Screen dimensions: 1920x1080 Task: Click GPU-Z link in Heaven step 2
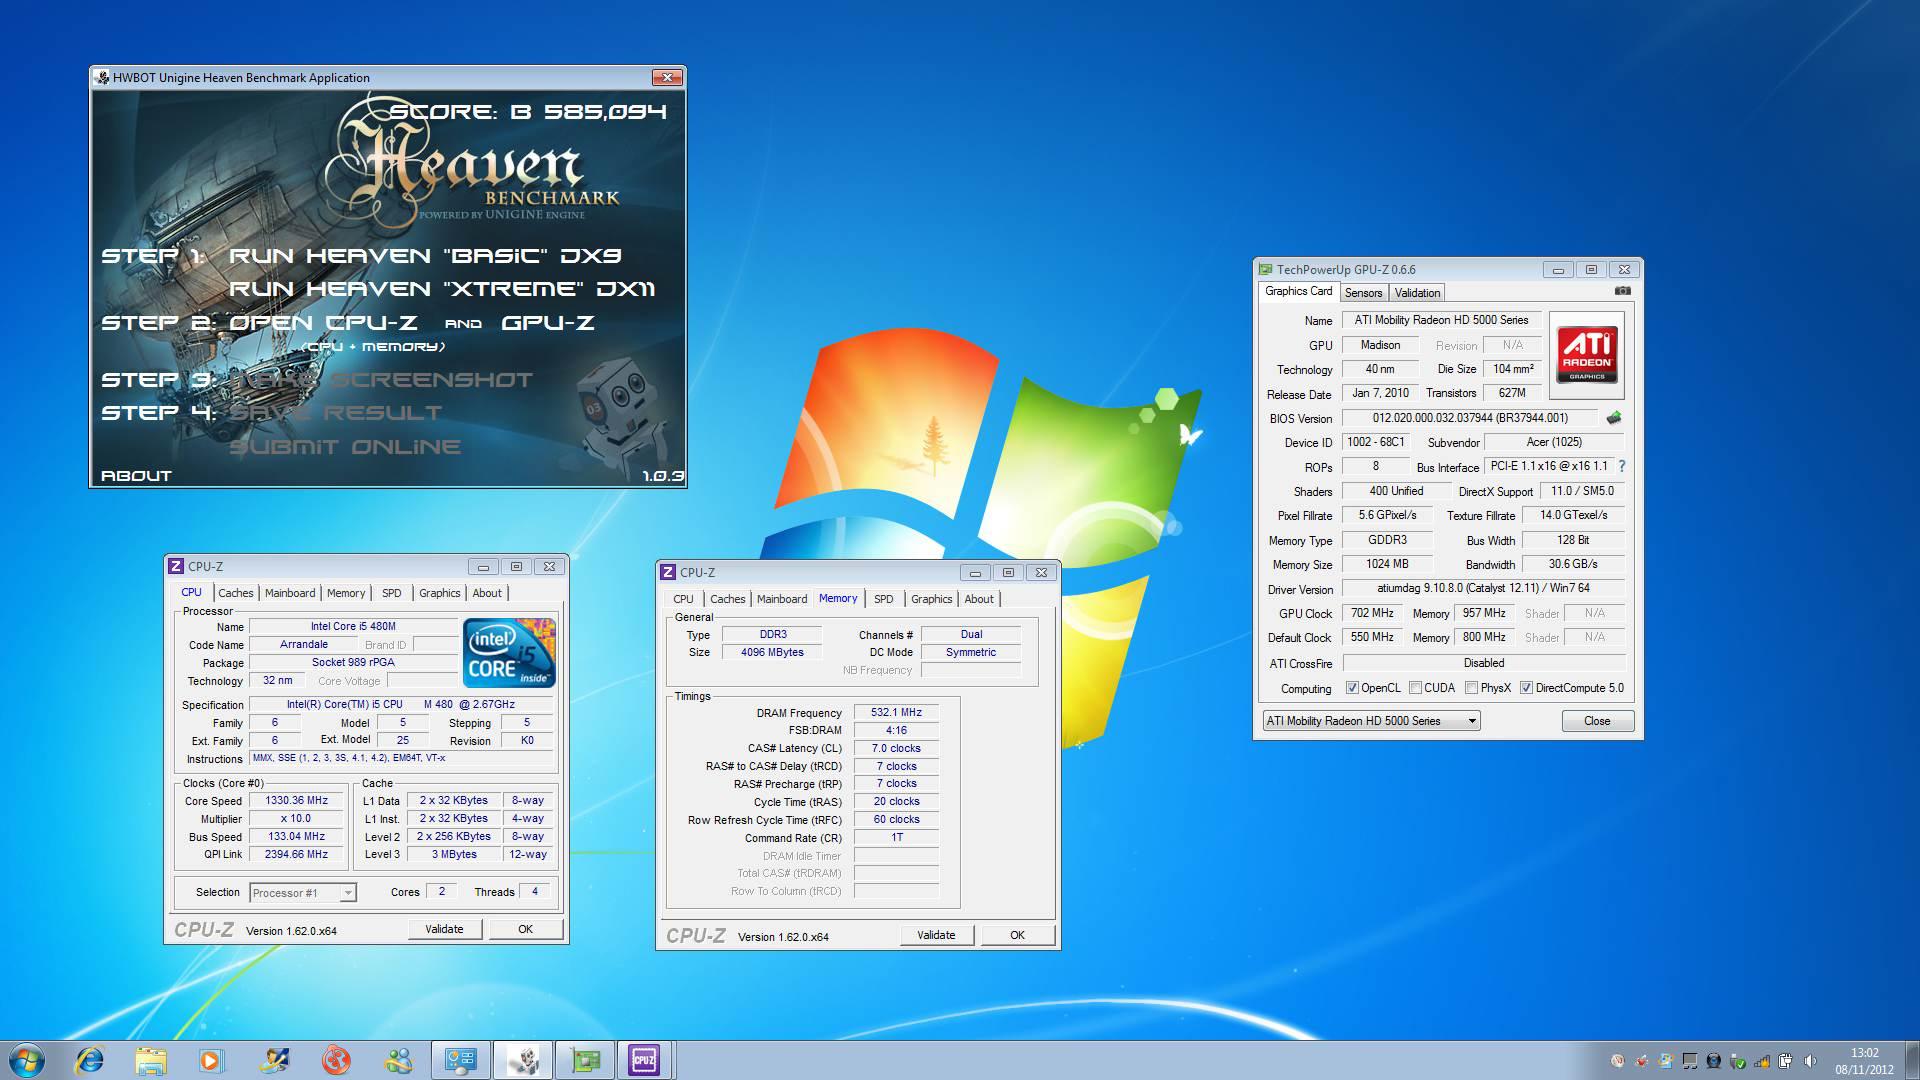click(548, 323)
